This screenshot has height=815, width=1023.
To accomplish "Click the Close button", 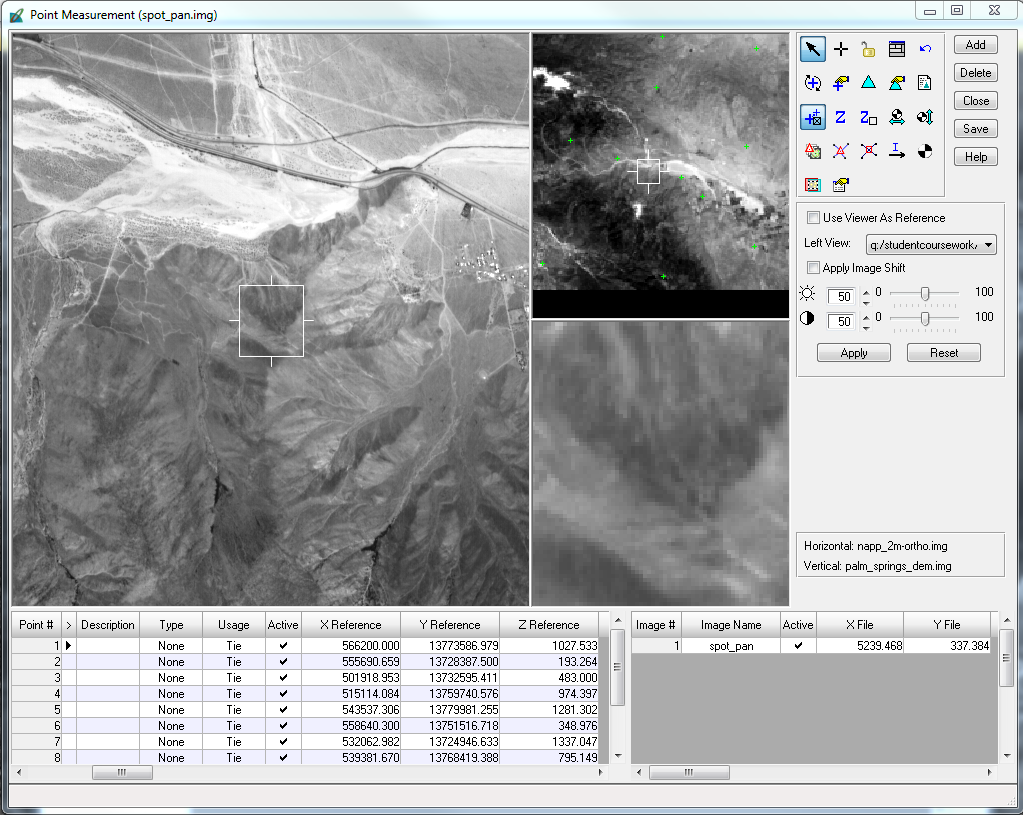I will (x=975, y=101).
